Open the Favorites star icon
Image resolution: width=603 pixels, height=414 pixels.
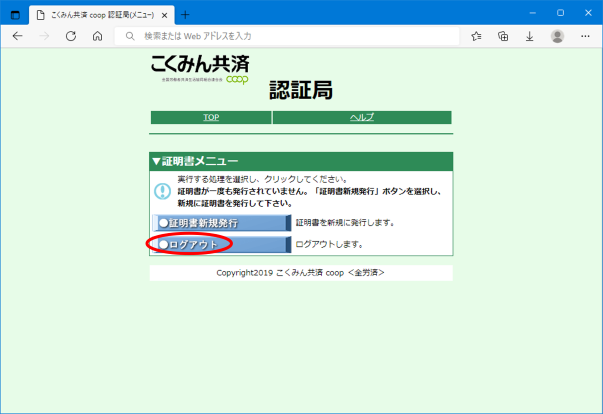coord(476,36)
